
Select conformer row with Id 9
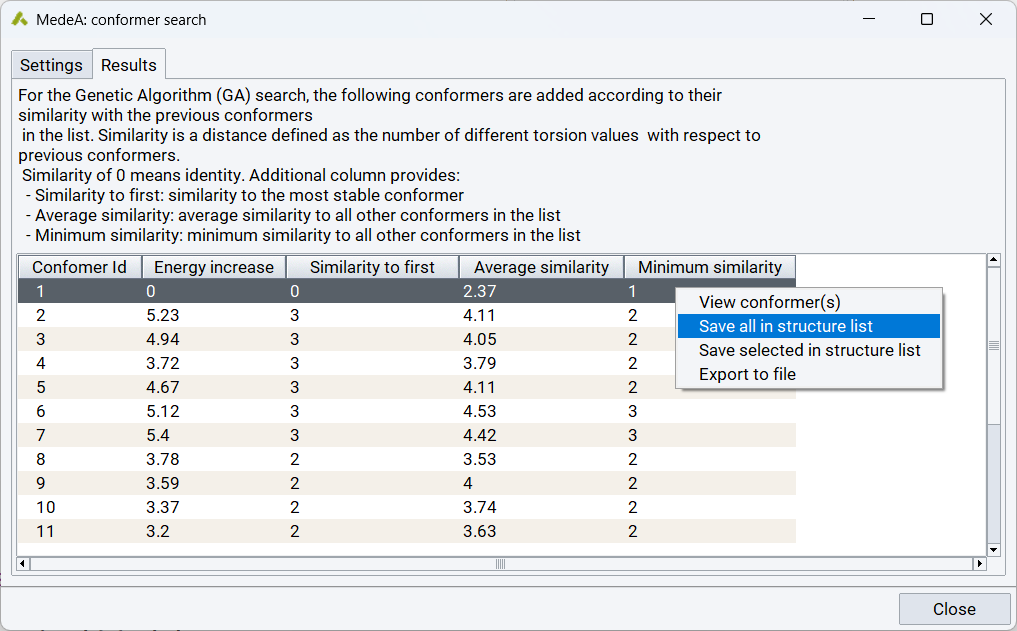point(407,483)
